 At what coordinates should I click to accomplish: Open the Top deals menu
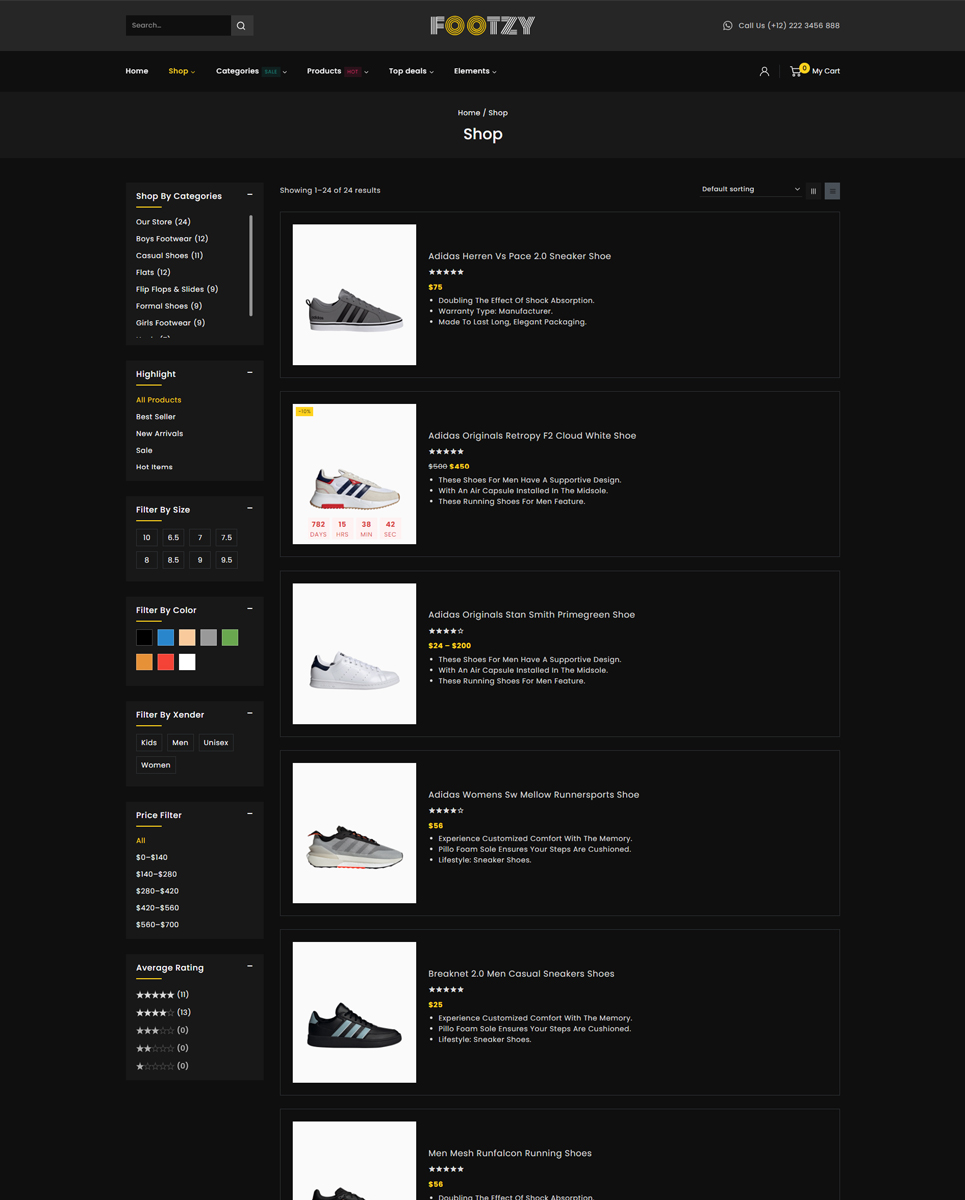tap(410, 71)
